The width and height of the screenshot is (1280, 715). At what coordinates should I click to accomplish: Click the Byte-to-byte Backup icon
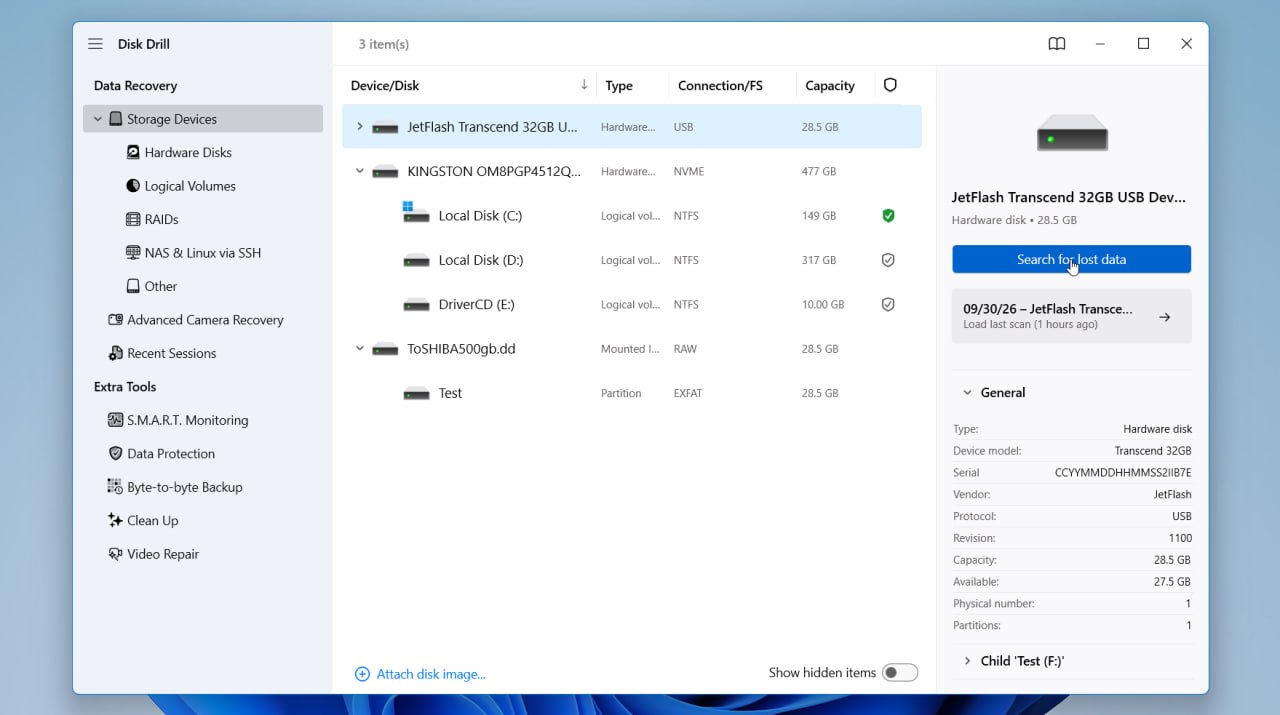pos(115,487)
